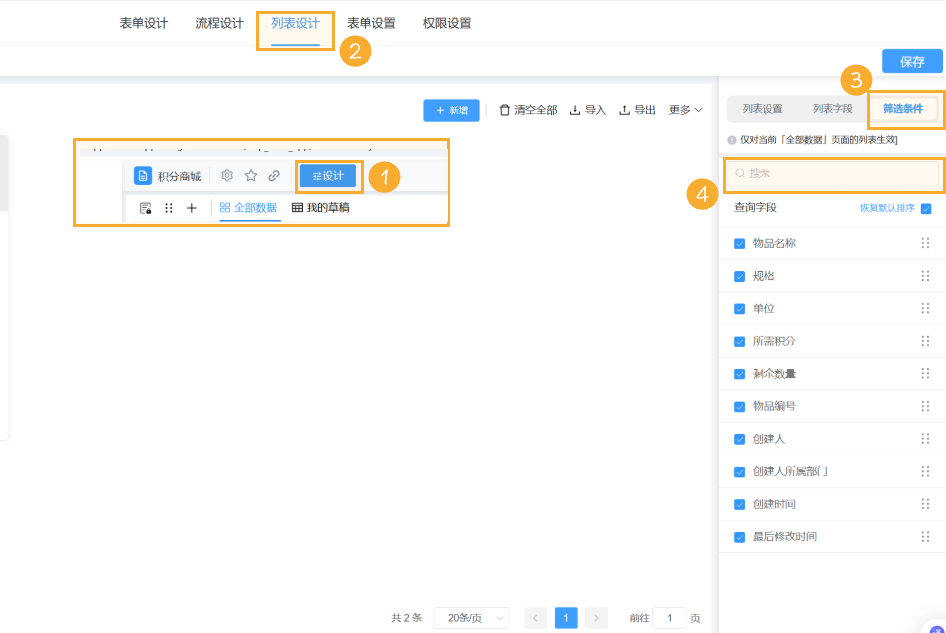Star the 积分商城 app as favorite

pos(250,175)
